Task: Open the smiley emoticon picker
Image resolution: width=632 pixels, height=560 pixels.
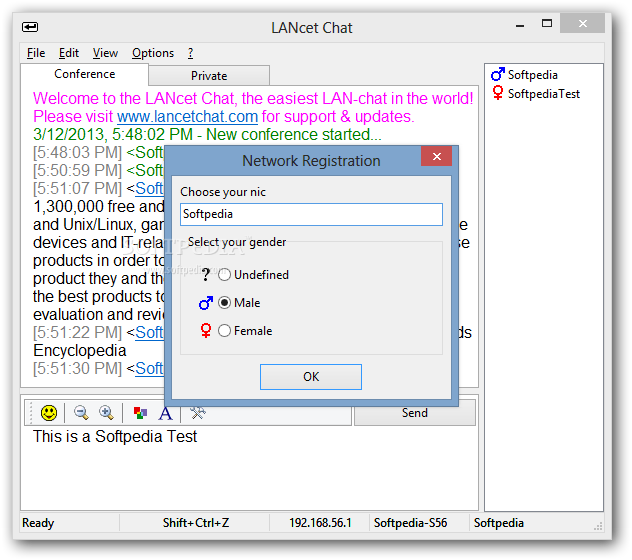Action: tap(49, 413)
